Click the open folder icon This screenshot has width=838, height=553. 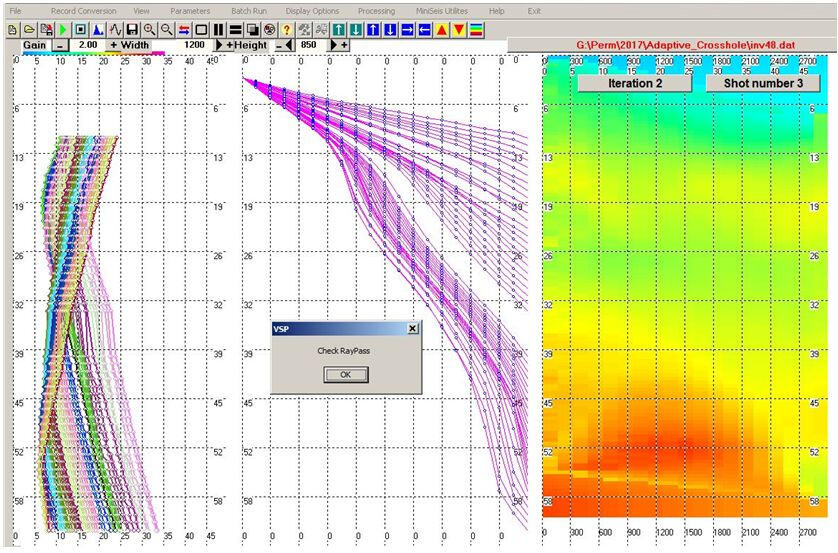[x=29, y=30]
